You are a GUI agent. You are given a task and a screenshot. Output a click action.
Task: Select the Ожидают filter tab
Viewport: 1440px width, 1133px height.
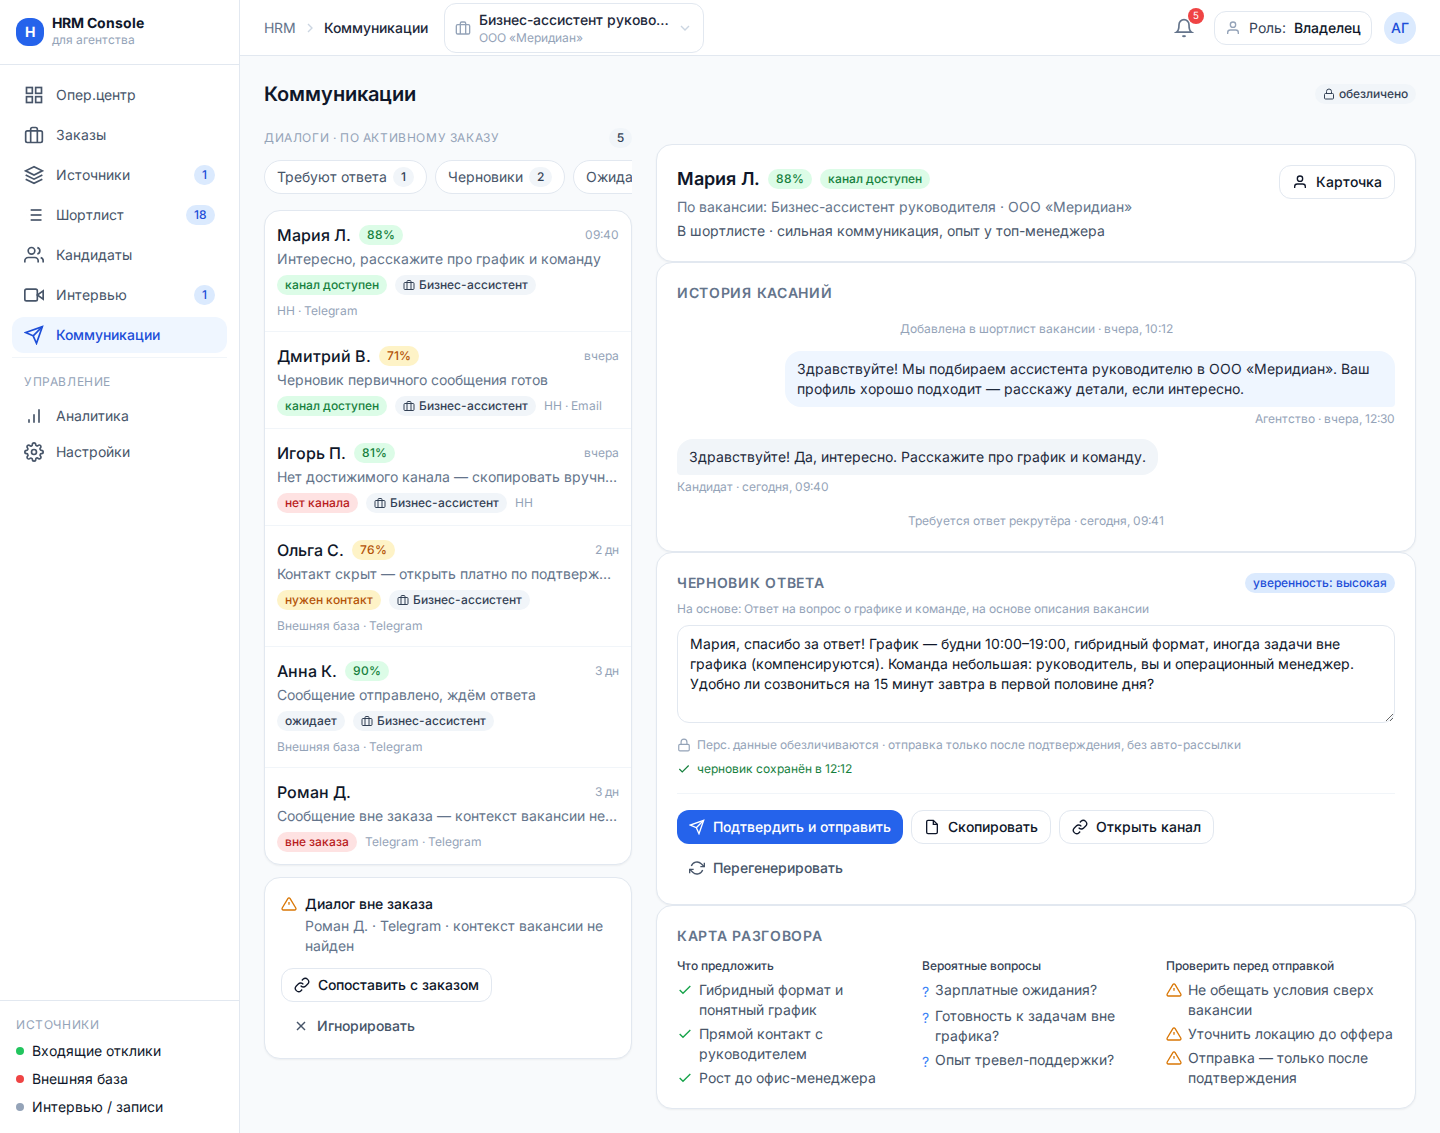click(x=603, y=177)
